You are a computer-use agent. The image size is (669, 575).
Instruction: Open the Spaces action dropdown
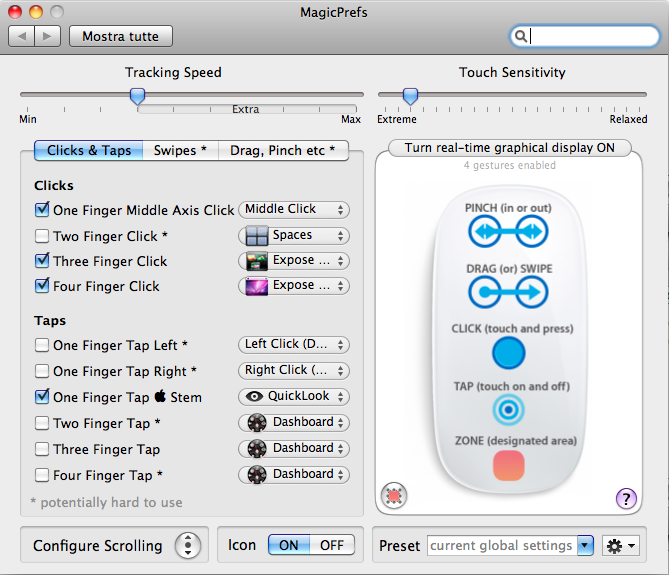294,235
